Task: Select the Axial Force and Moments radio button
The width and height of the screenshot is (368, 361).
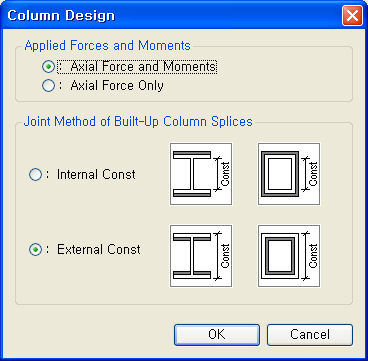Action: 48,67
